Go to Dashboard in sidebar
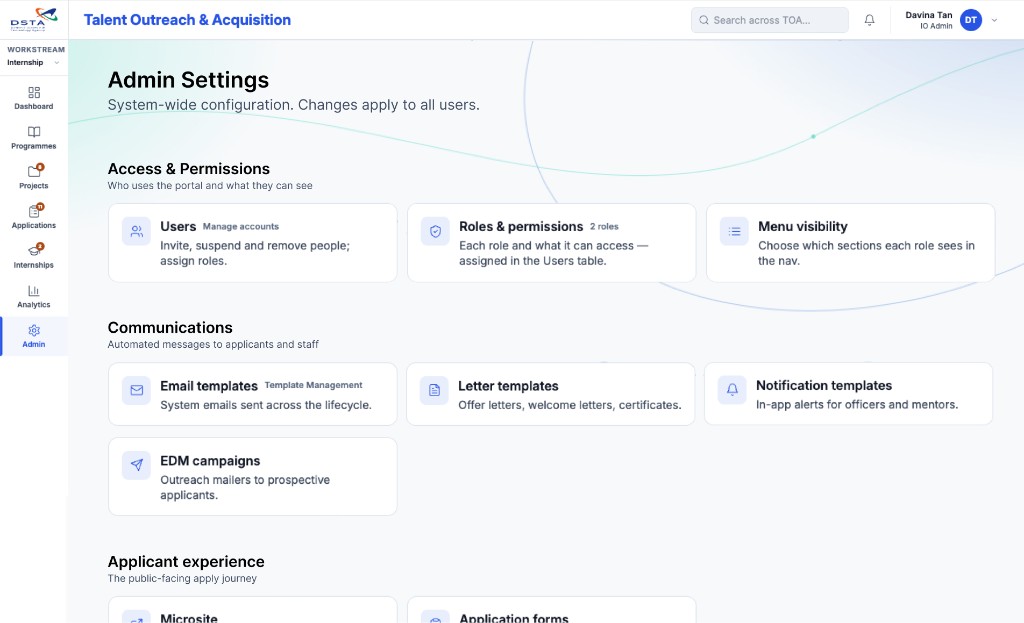This screenshot has width=1024, height=623. pyautogui.click(x=34, y=98)
